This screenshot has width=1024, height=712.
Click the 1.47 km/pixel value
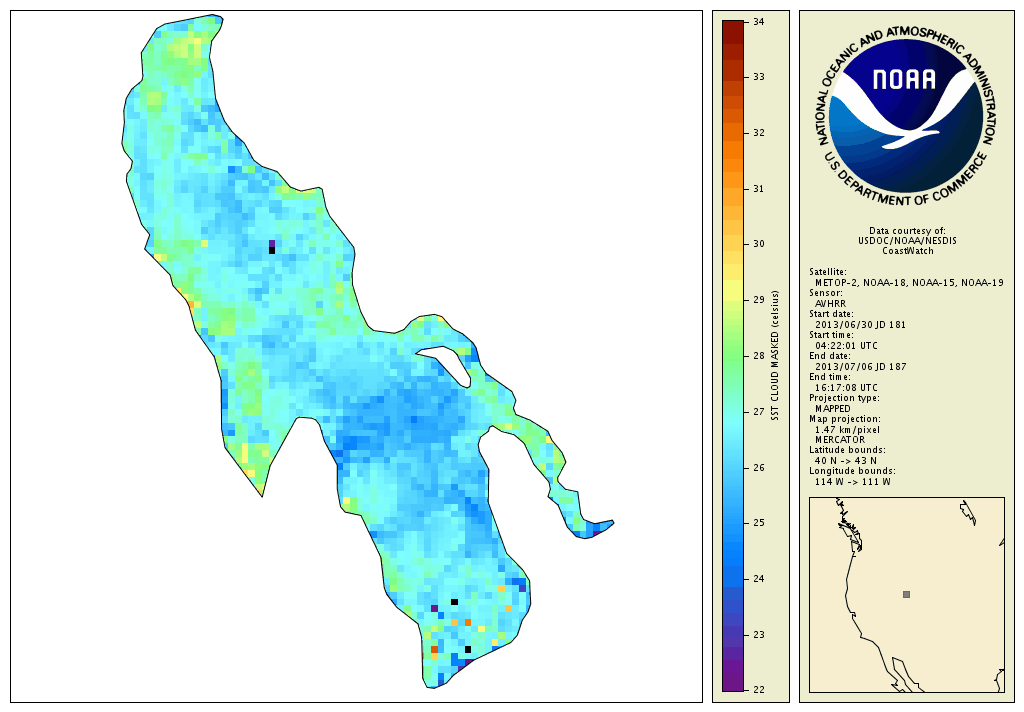847,429
